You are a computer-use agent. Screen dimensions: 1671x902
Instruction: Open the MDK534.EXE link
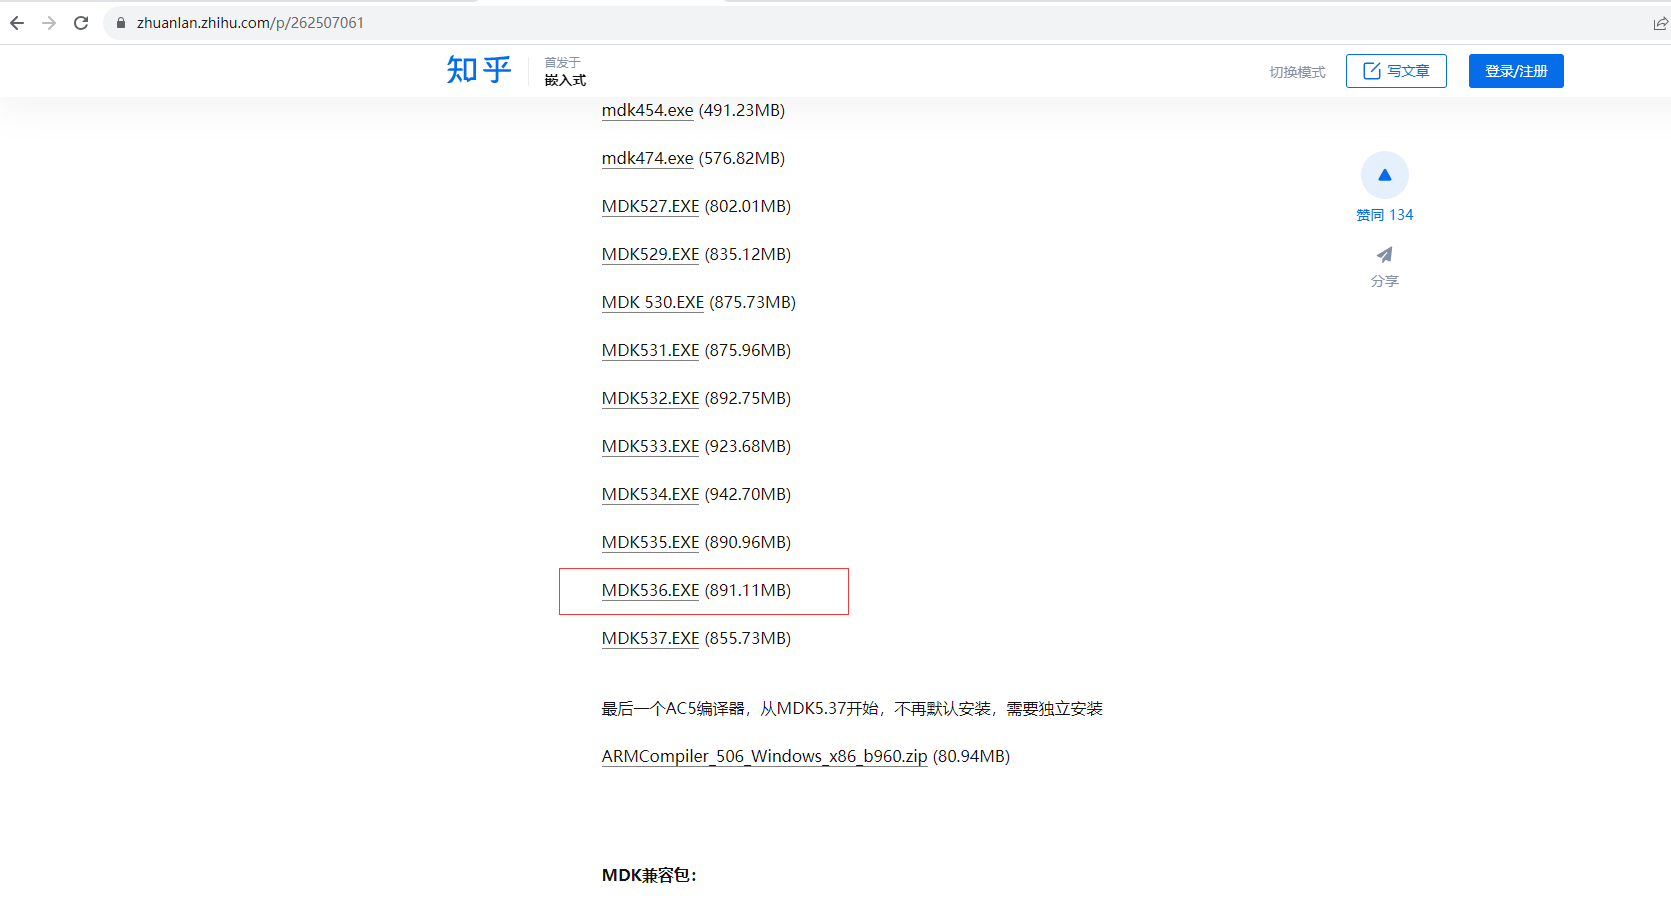click(x=650, y=494)
